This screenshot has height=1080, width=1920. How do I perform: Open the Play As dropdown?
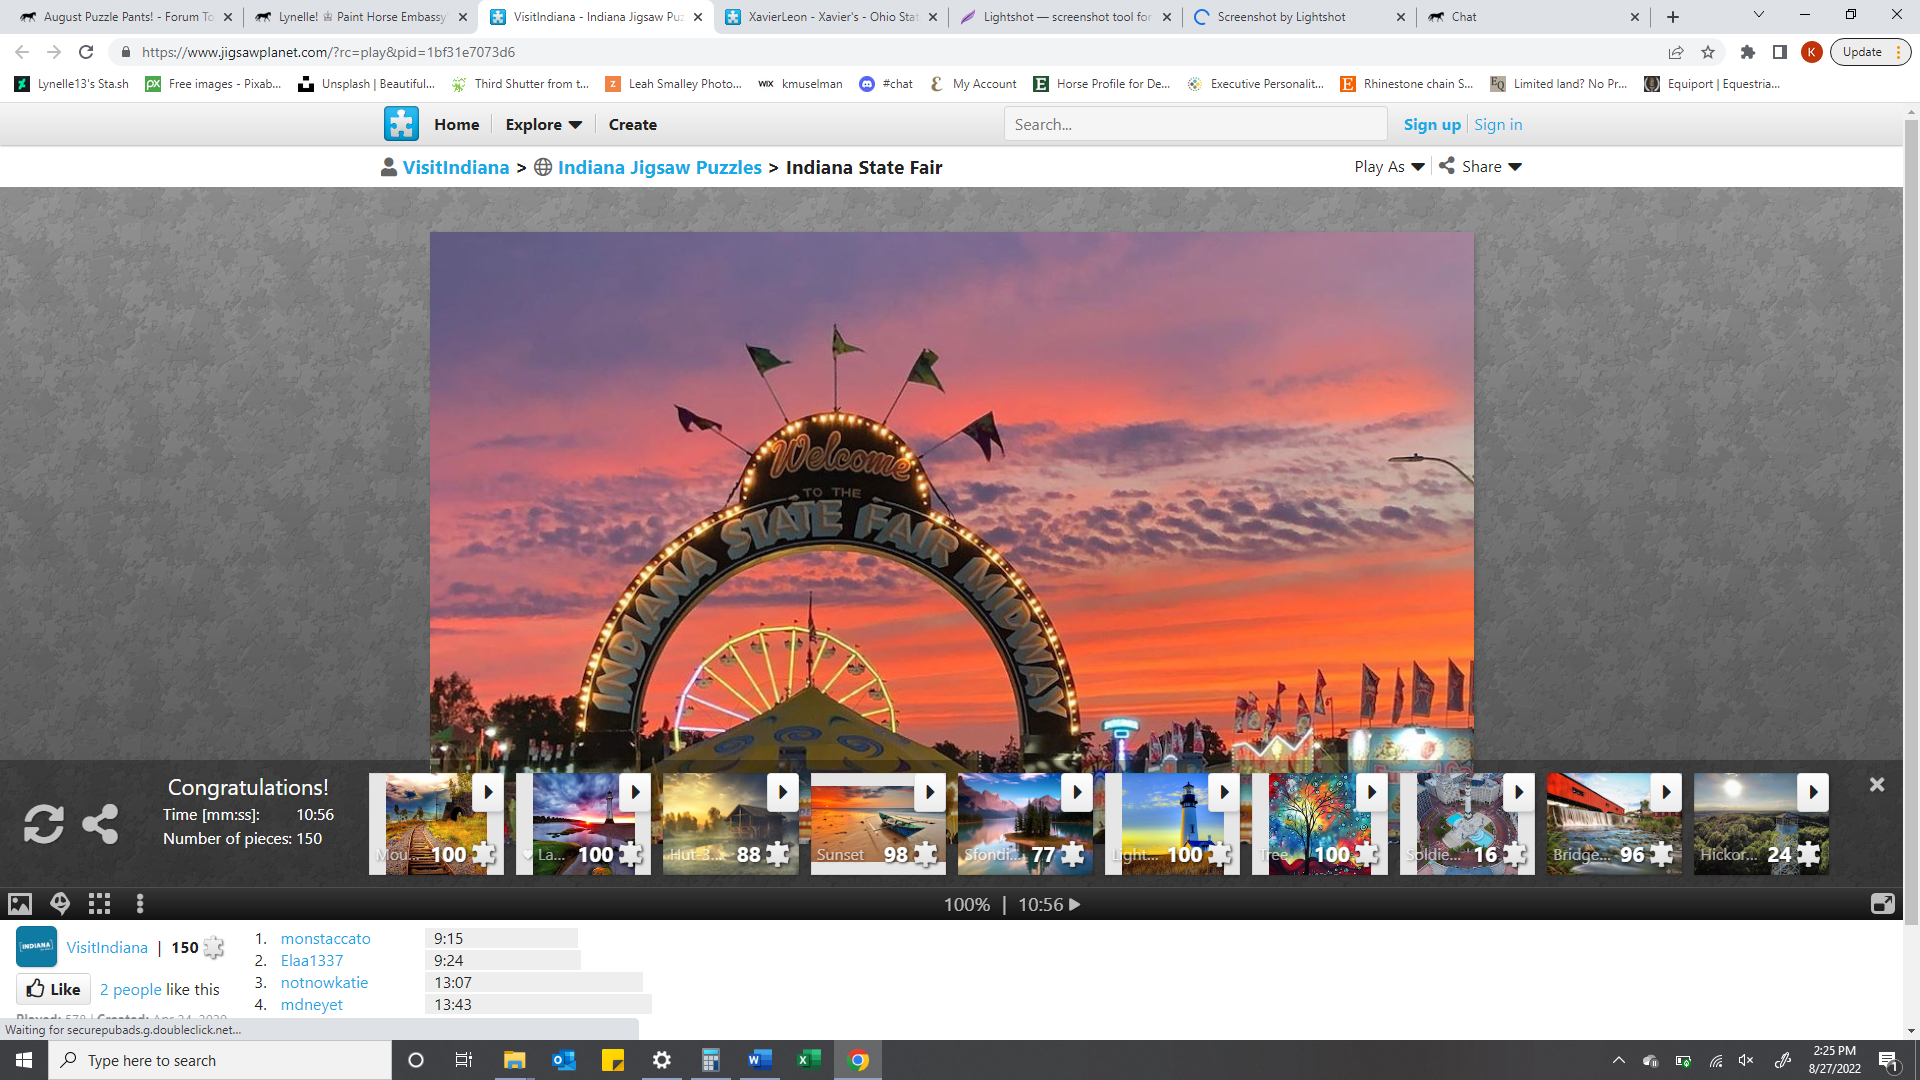pyautogui.click(x=1389, y=166)
